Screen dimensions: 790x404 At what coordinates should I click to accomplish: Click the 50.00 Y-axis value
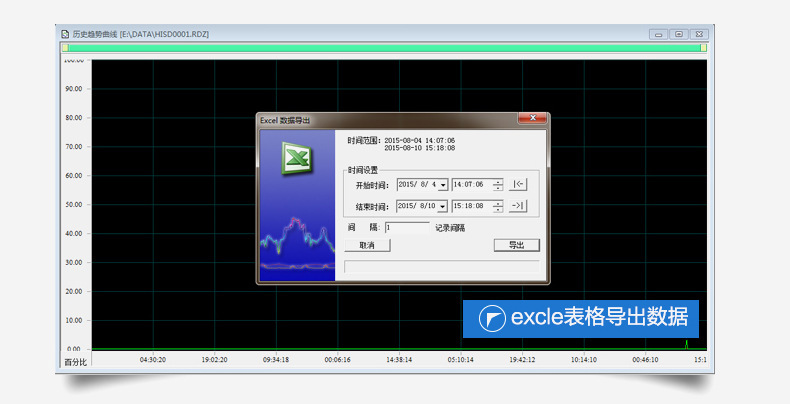click(74, 205)
